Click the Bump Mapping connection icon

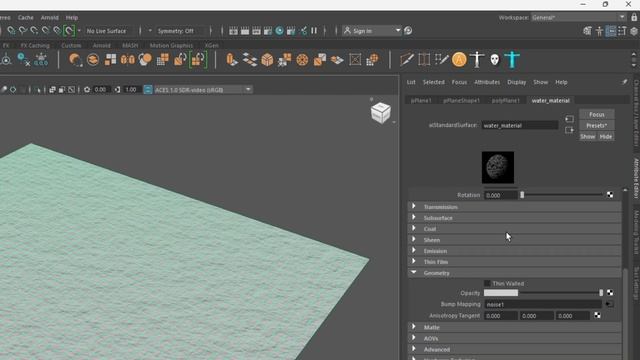click(x=609, y=304)
